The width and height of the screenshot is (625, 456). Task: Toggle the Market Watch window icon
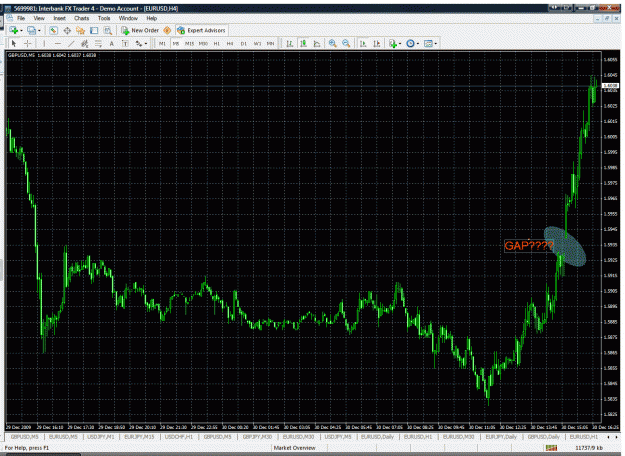click(x=53, y=30)
